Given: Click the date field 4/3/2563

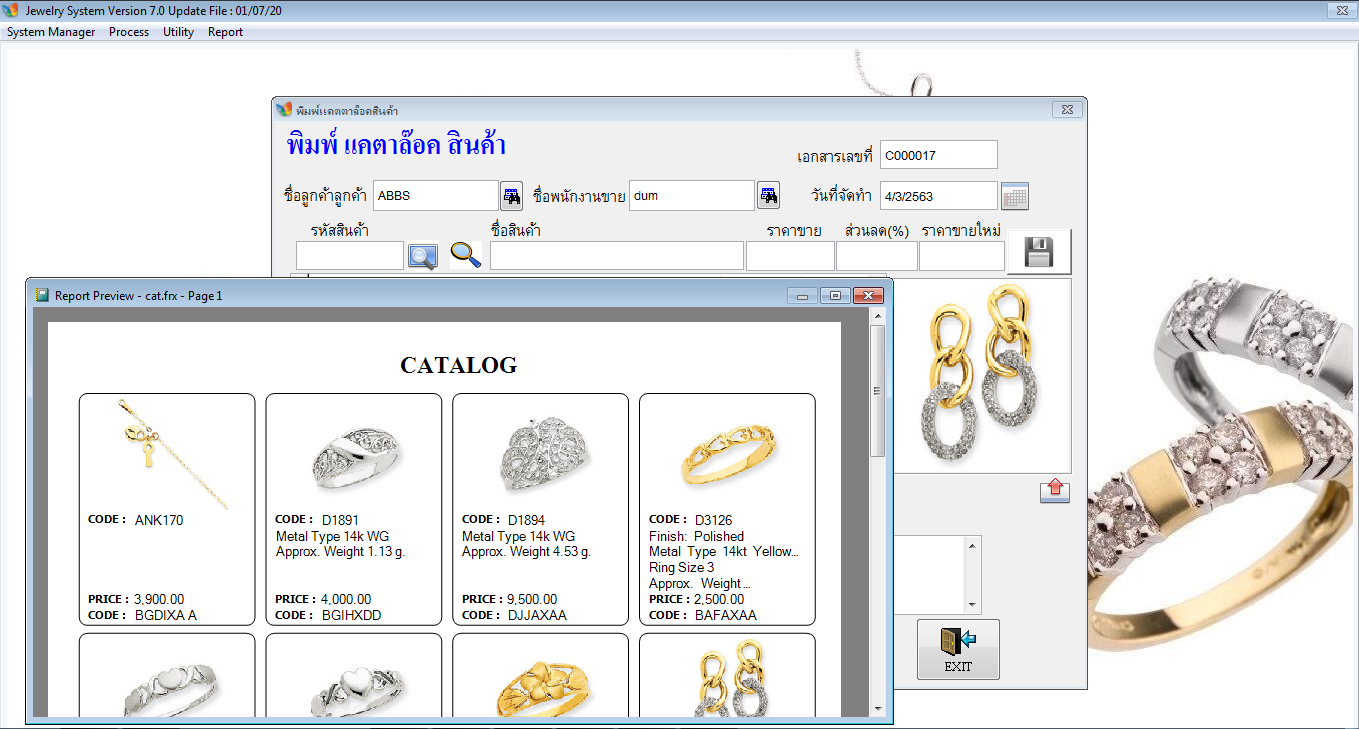Looking at the screenshot, I should (939, 196).
